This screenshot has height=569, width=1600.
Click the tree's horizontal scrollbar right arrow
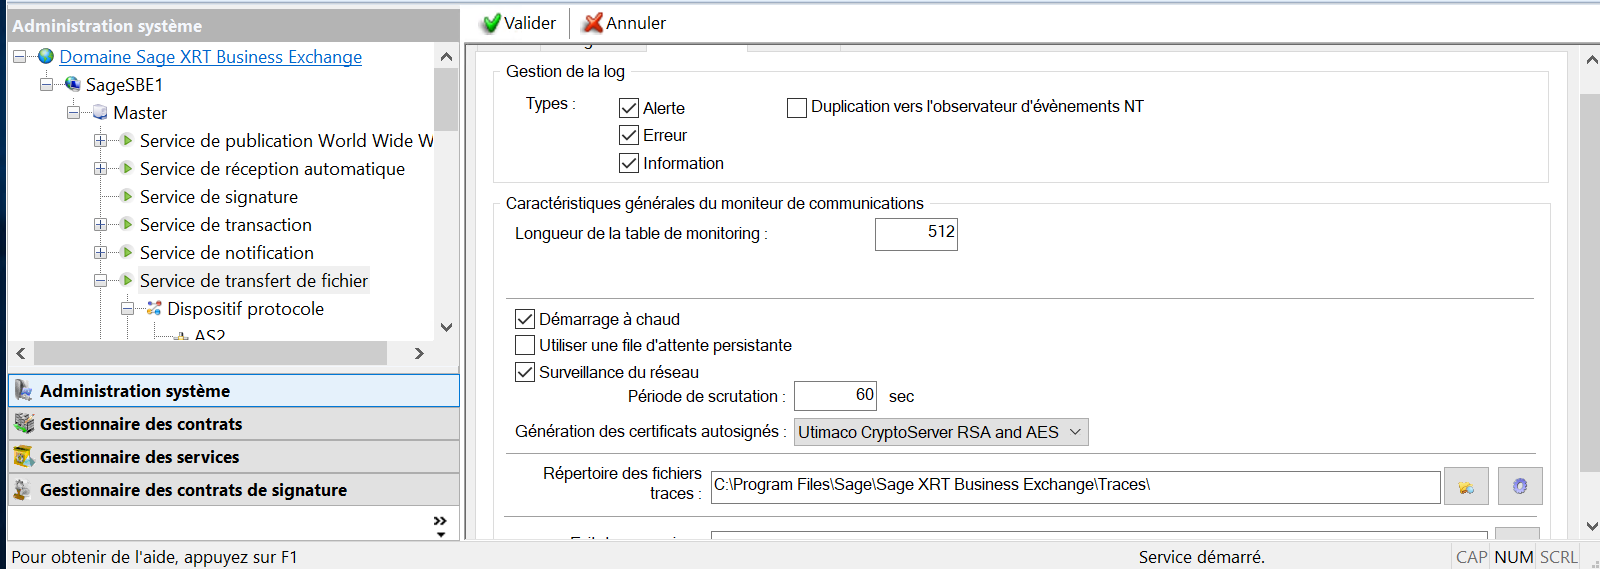(419, 353)
